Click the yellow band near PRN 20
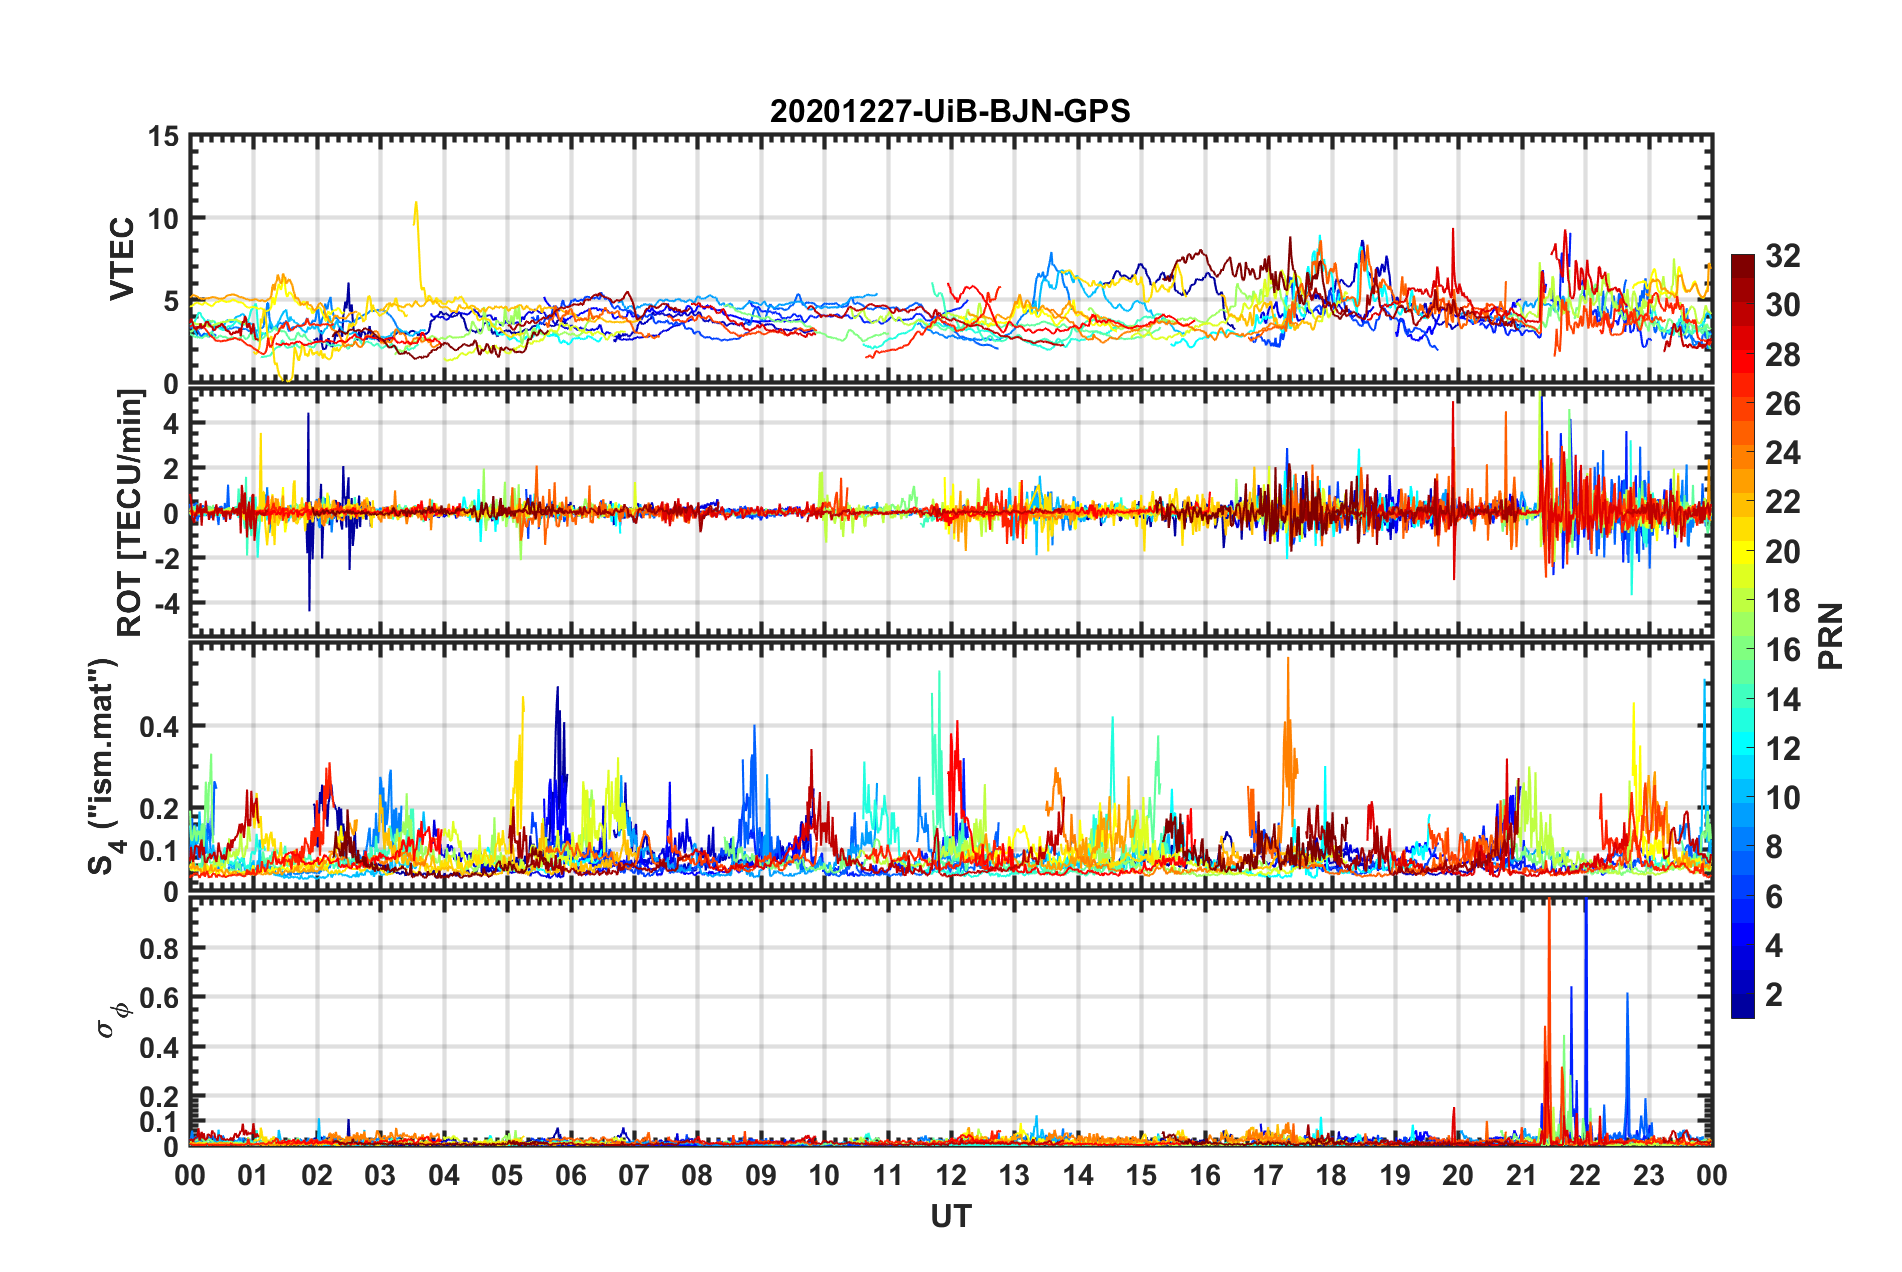The image size is (1902, 1272). 1742,551
